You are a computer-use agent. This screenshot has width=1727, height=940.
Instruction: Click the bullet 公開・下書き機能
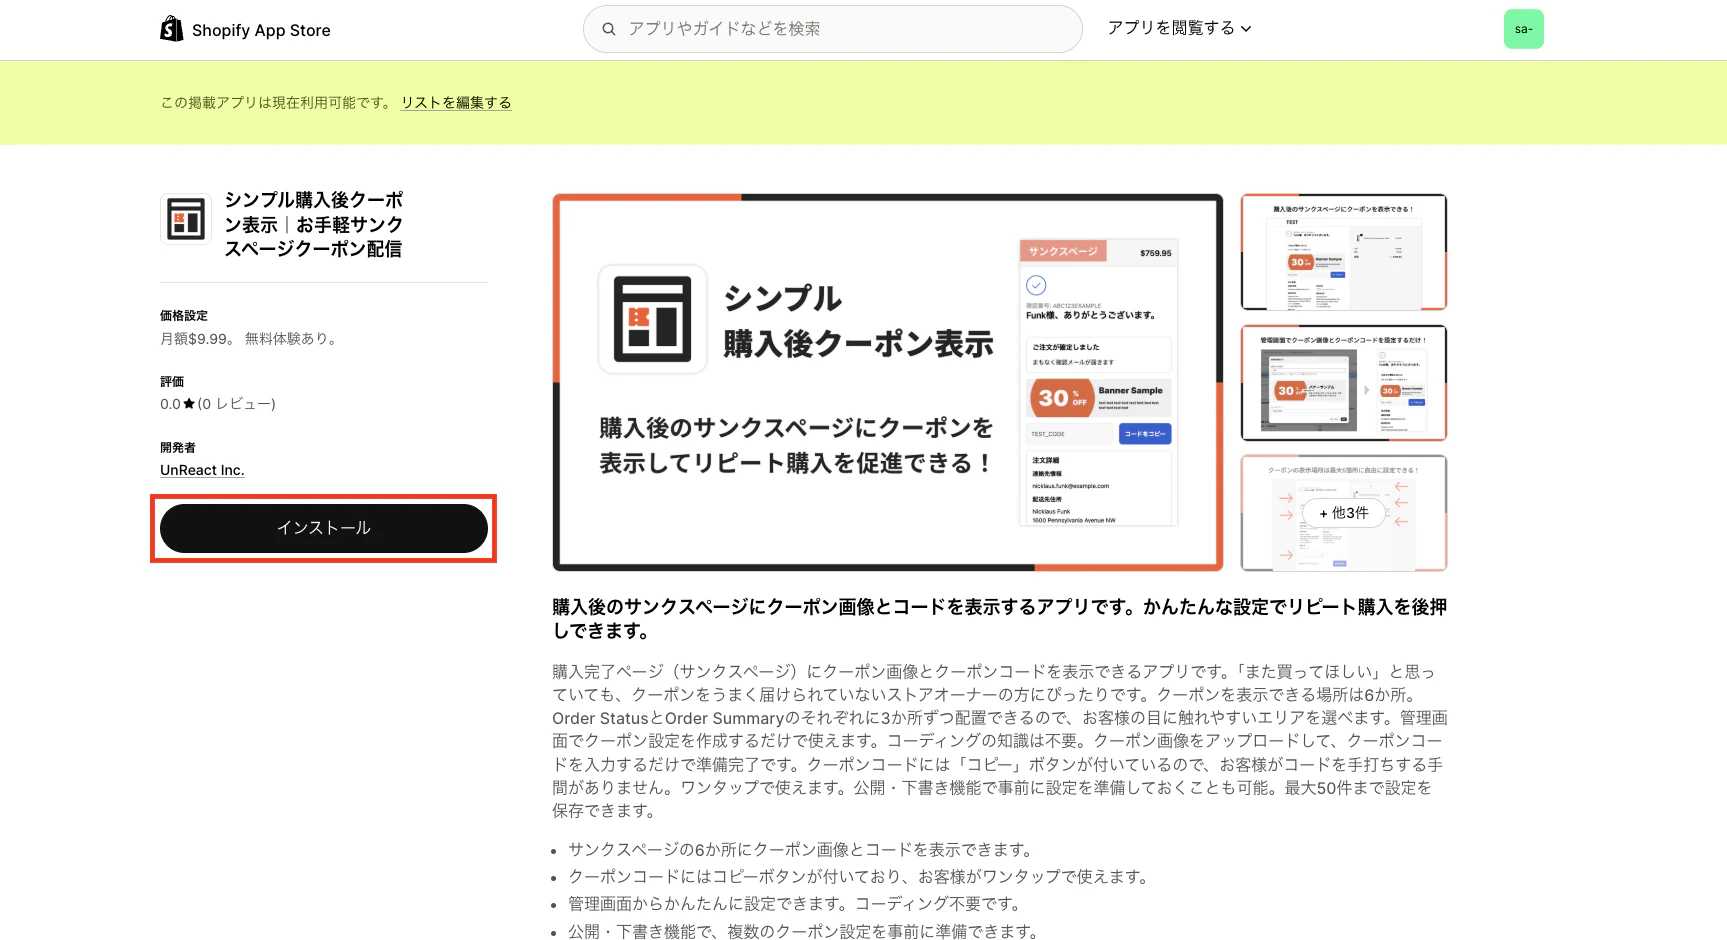(x=804, y=931)
